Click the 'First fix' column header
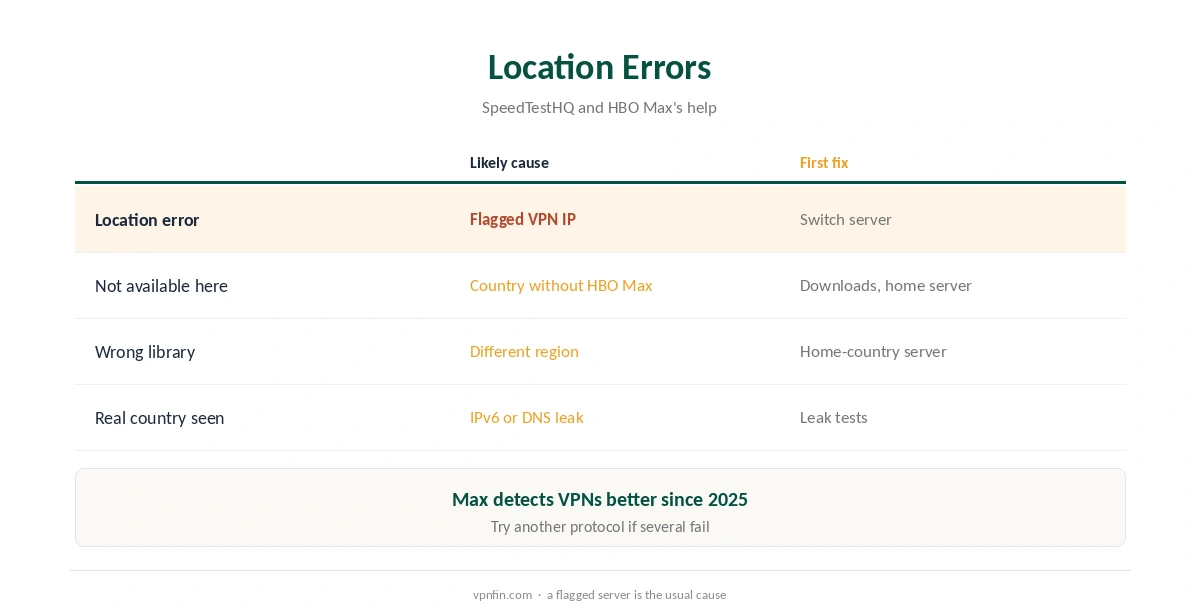Image resolution: width=1200 pixels, height=614 pixels. 824,163
